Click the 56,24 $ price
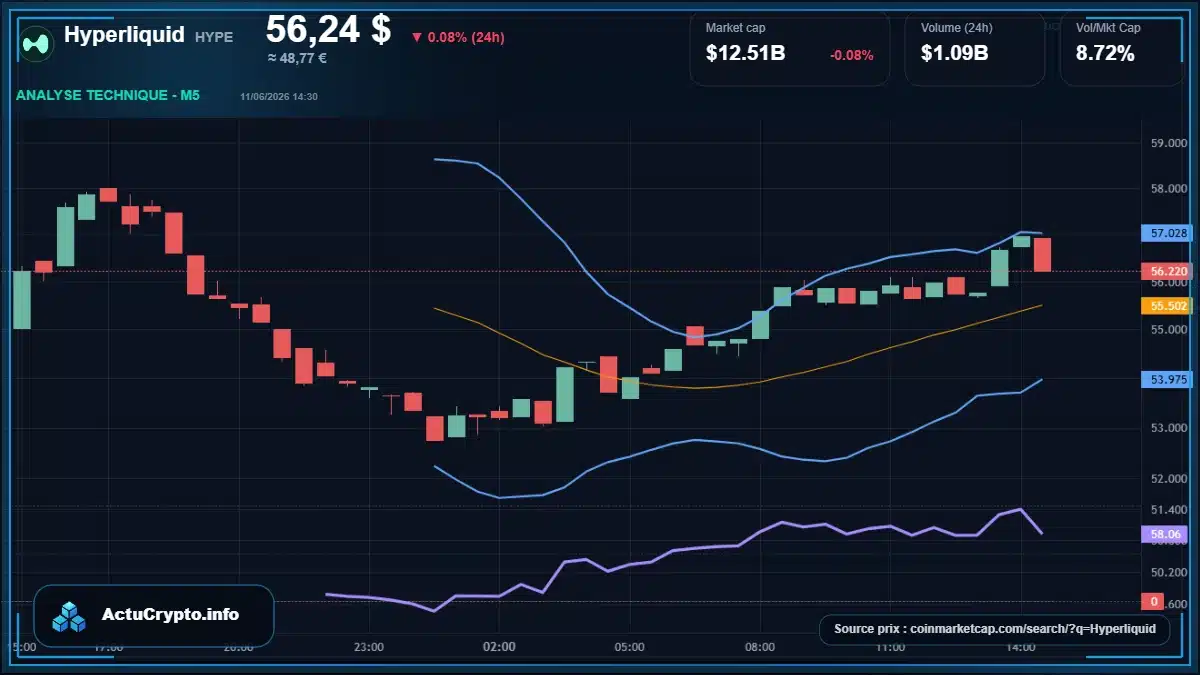The image size is (1200, 675). tap(328, 29)
